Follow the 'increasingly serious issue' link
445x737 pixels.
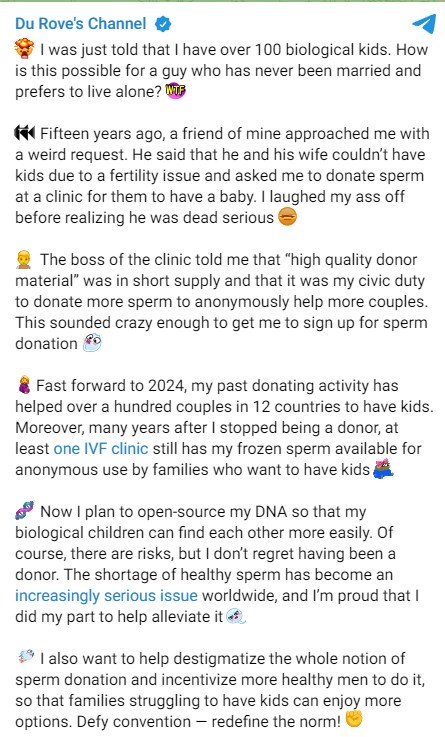tap(106, 596)
